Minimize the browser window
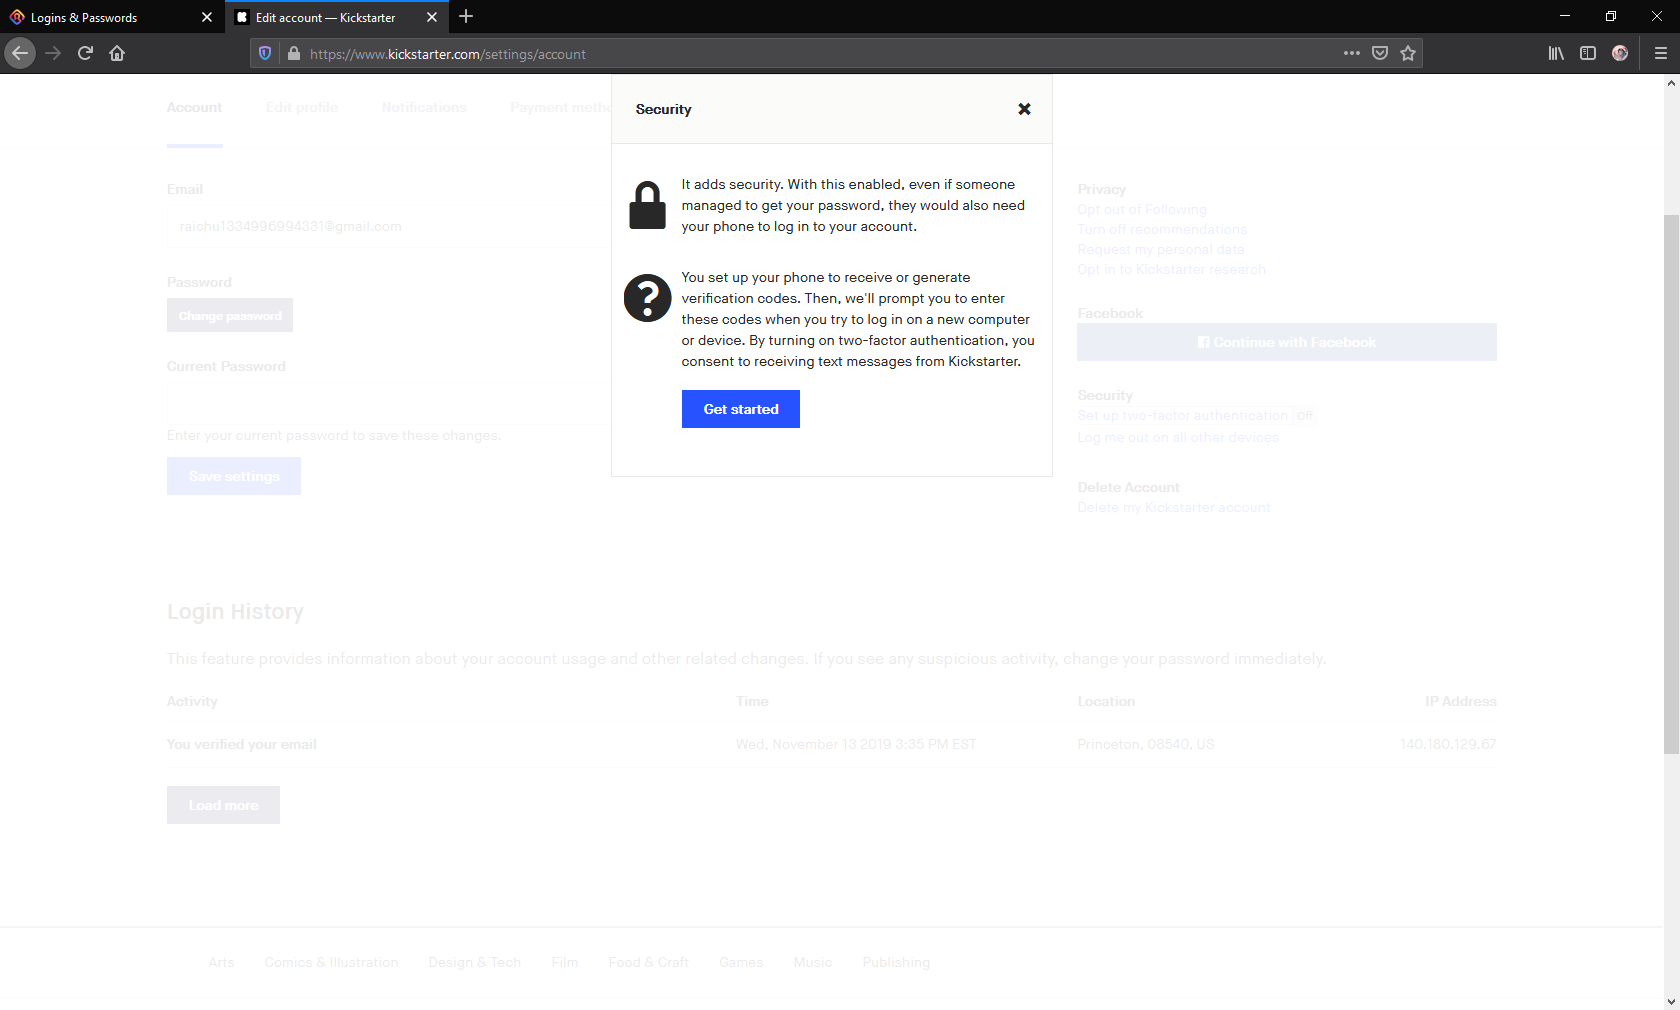1680x1010 pixels. [1565, 16]
